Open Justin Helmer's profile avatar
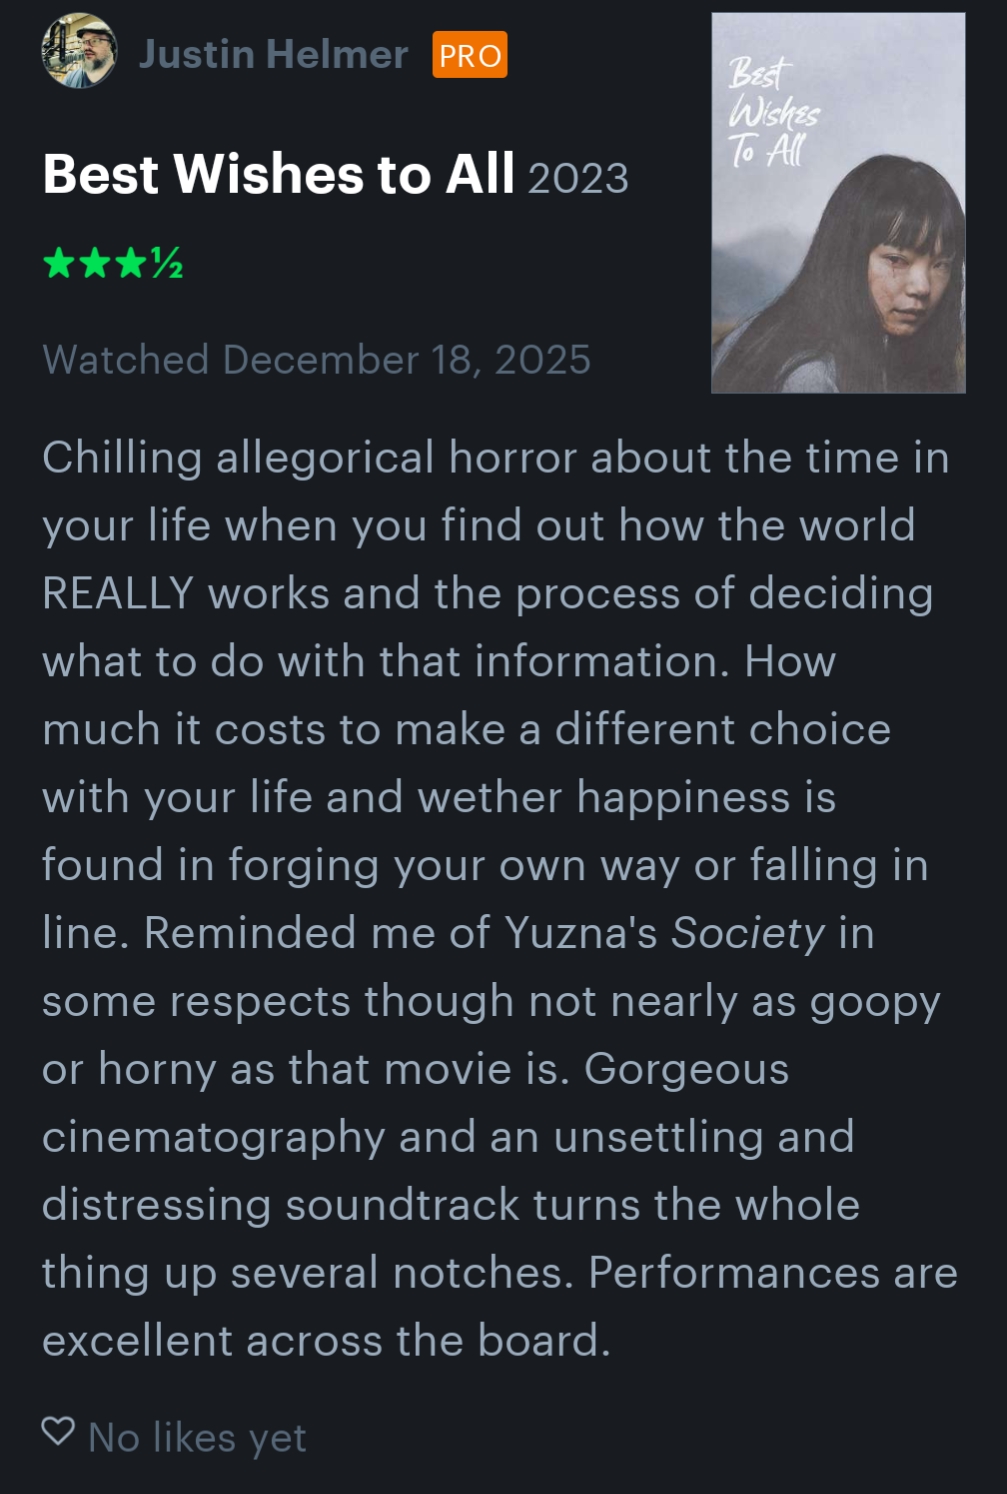Image resolution: width=1007 pixels, height=1494 pixels. [79, 51]
